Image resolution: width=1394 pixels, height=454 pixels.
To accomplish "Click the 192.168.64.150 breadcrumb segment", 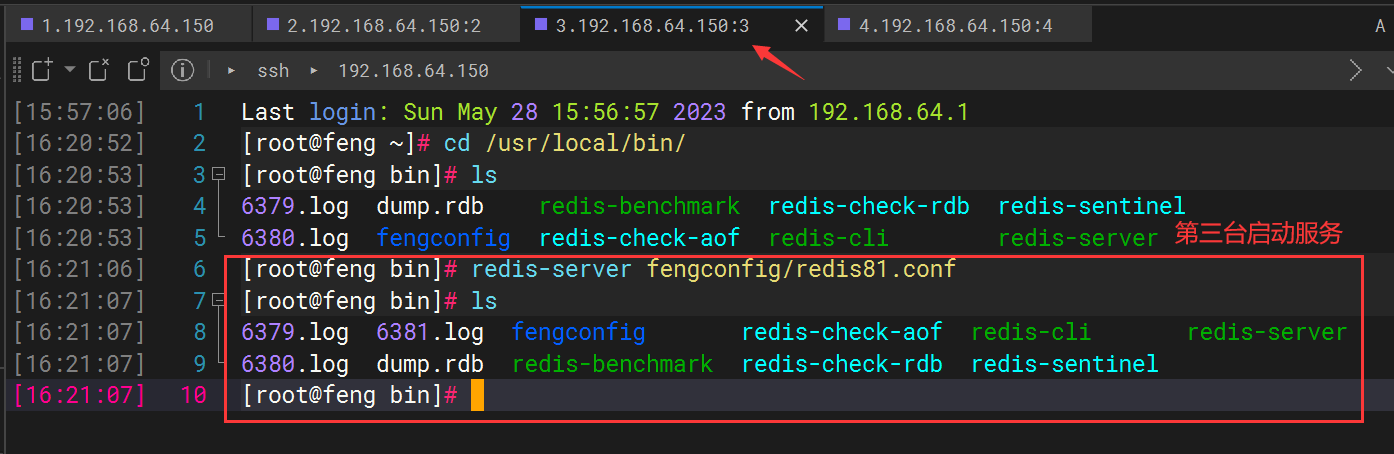I will coord(413,71).
